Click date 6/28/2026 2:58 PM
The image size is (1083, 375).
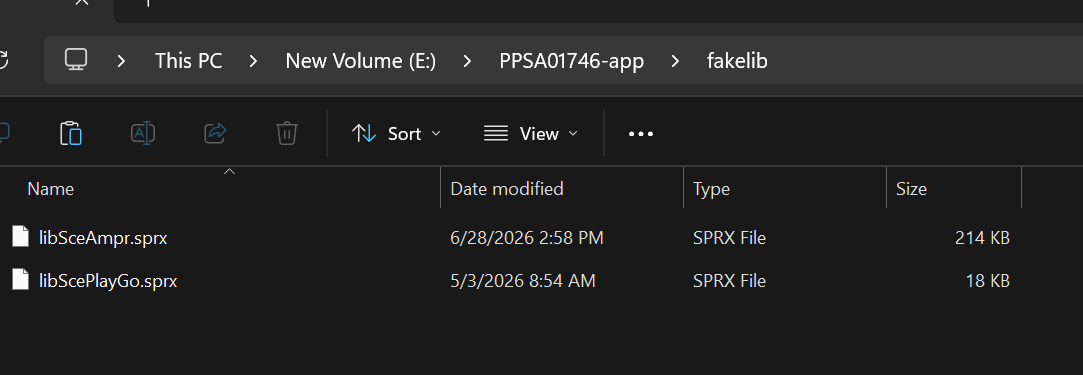[527, 238]
